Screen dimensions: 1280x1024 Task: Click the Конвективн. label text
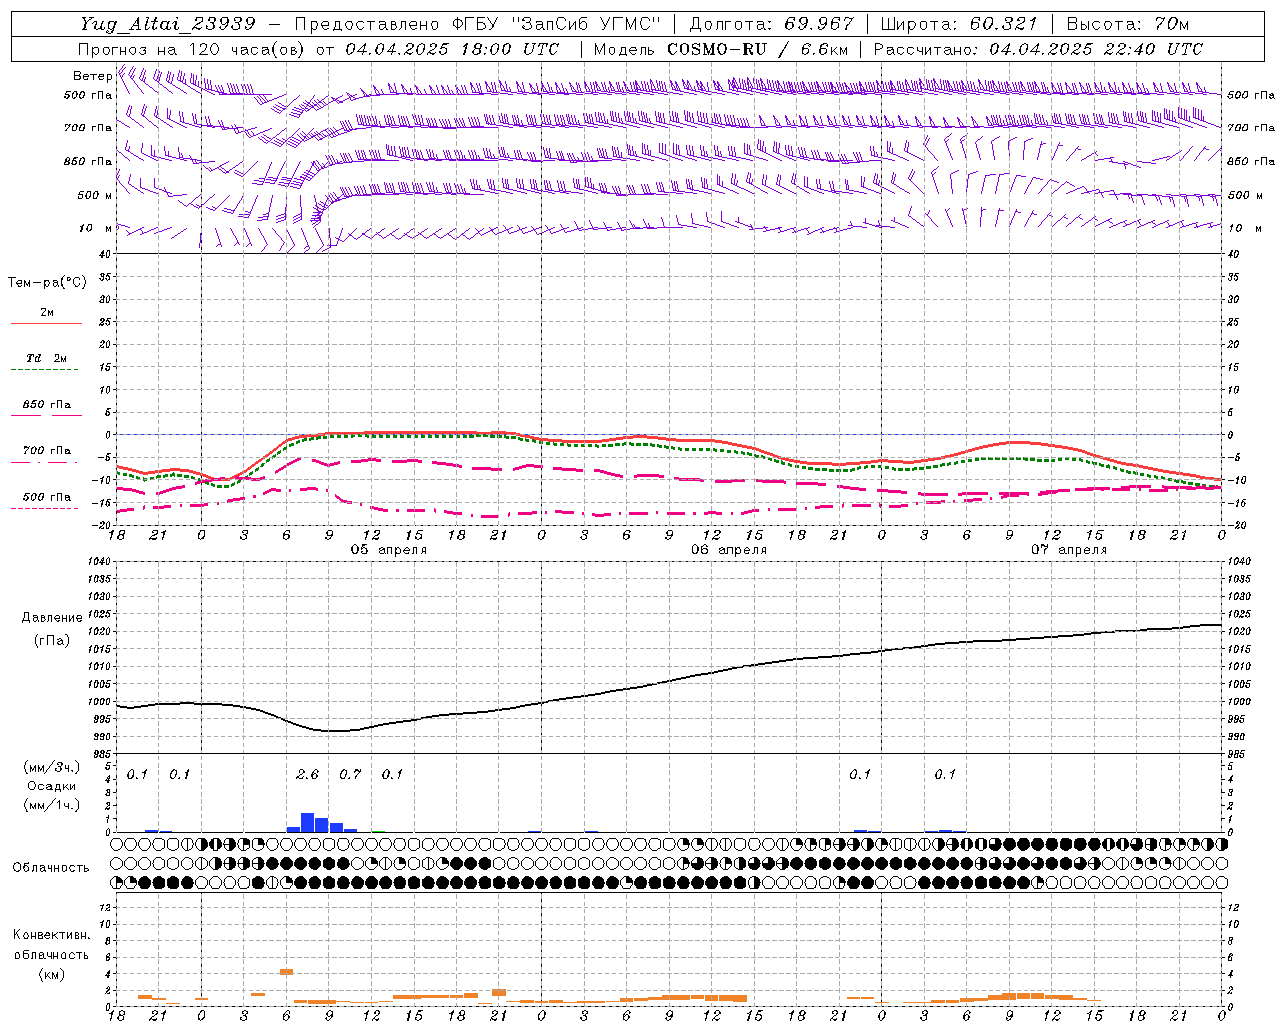[51, 935]
